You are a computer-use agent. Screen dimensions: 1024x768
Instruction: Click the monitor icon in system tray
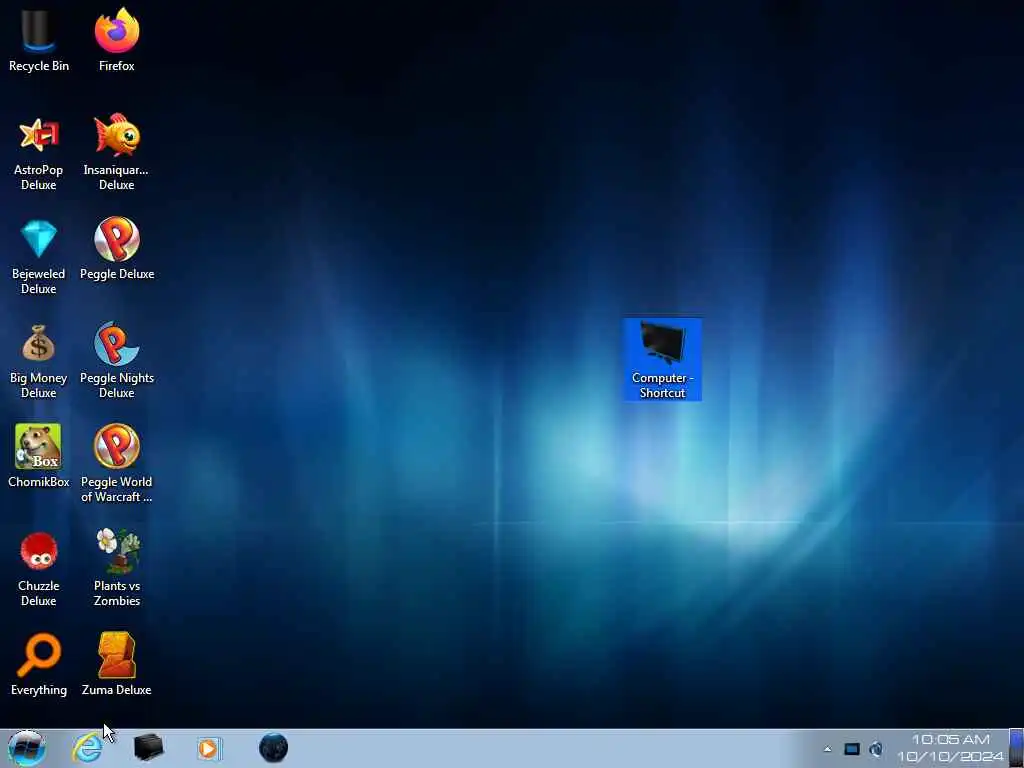coord(852,749)
